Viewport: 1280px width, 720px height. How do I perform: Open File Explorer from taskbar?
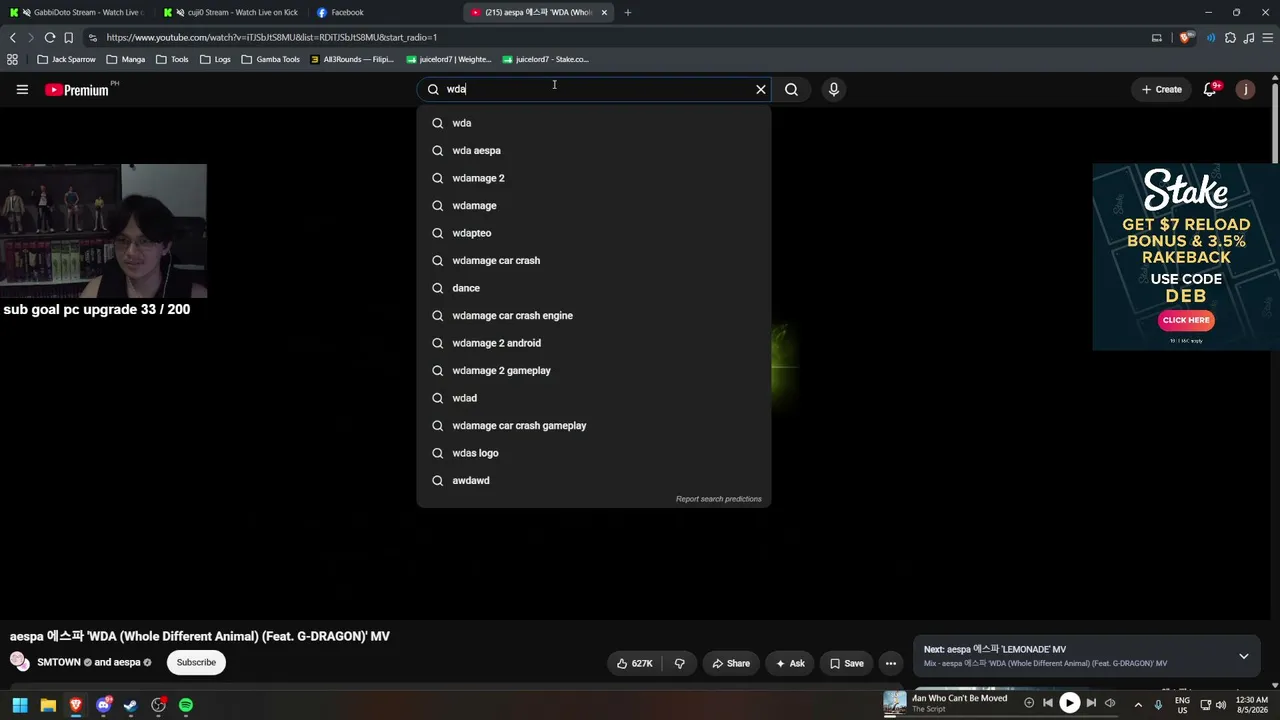(48, 705)
